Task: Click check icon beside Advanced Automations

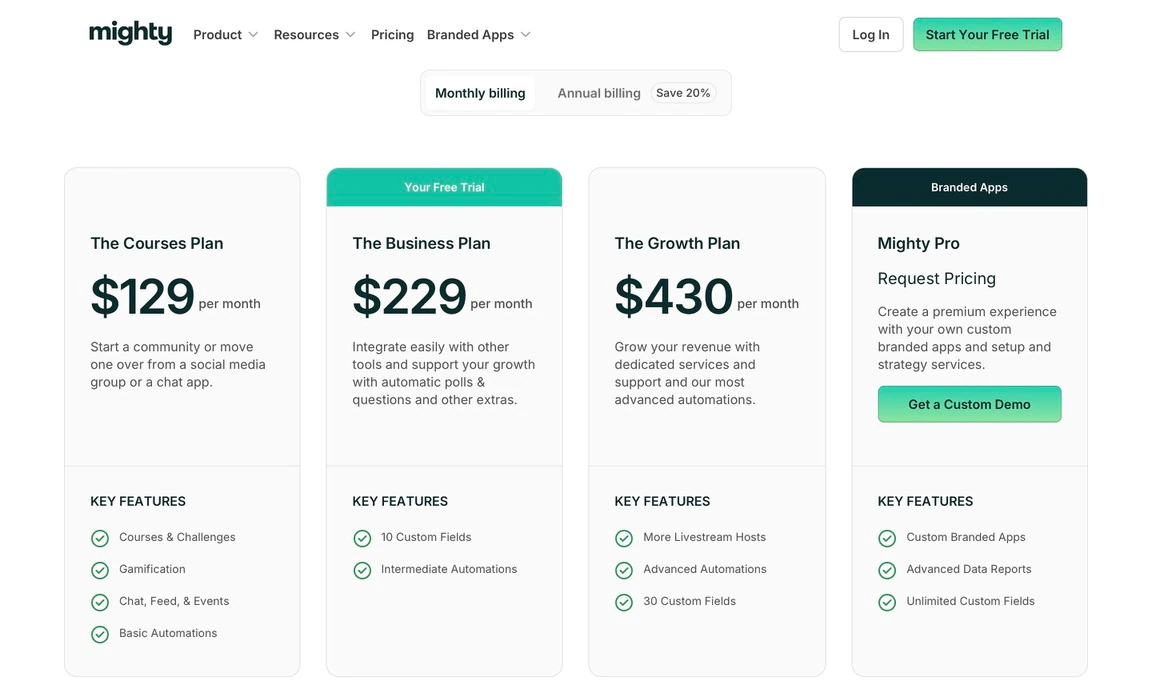Action: 624,570
